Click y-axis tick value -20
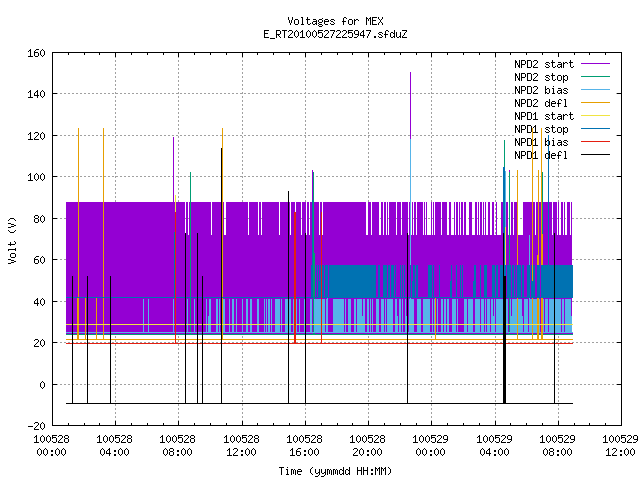The width and height of the screenshot is (640, 480). (x=36, y=426)
